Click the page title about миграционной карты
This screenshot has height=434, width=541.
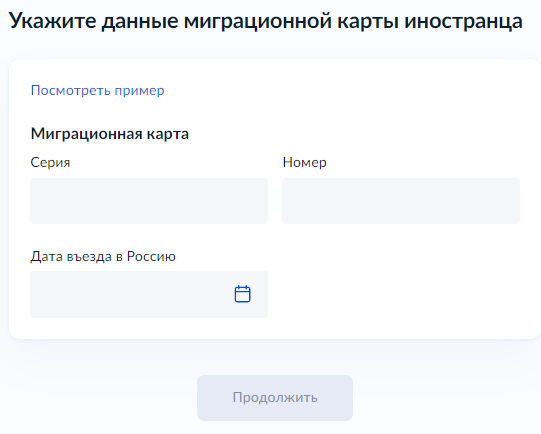tap(266, 21)
